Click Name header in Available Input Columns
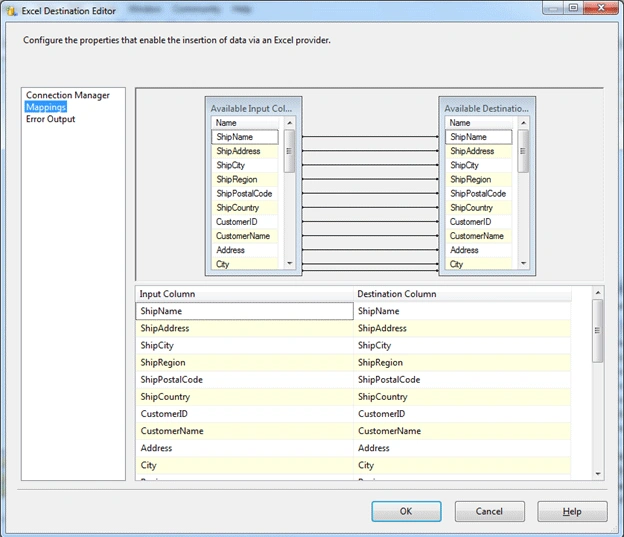This screenshot has height=537, width=624. click(245, 123)
